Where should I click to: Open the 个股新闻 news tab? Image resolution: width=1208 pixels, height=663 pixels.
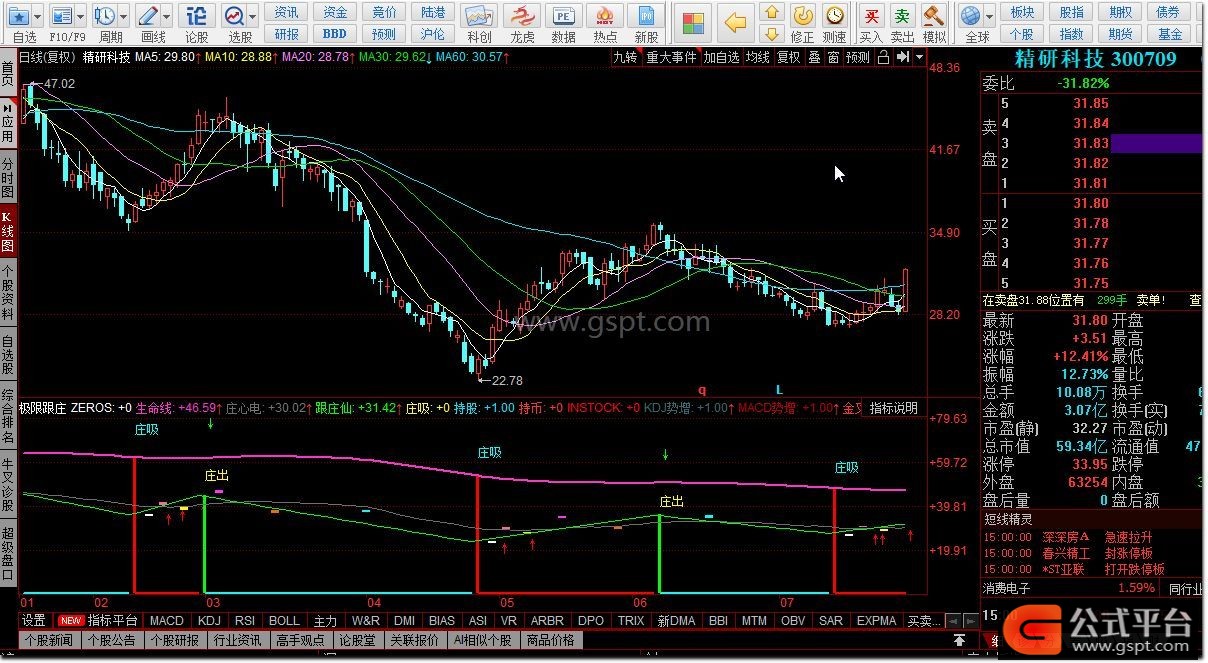49,640
